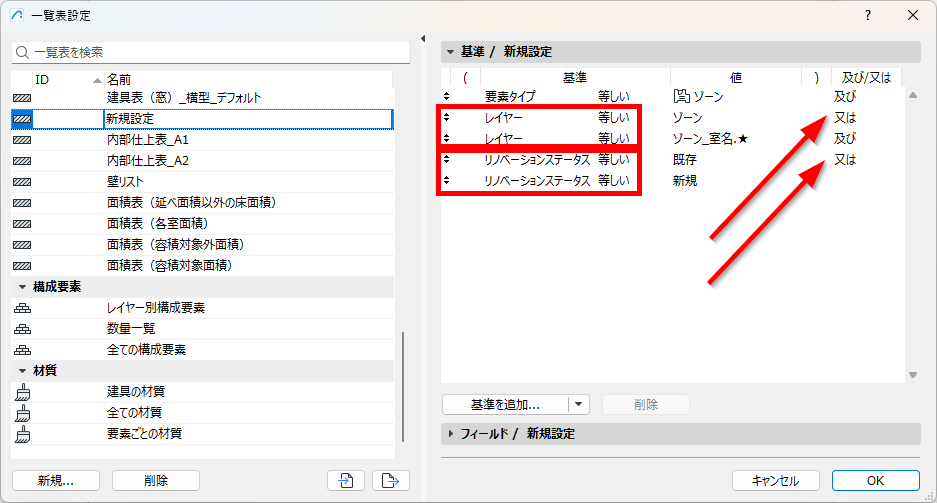
Task: Click the schedule icon of 建具表（窓）_横型_デフォルト
Action: [x=22, y=98]
